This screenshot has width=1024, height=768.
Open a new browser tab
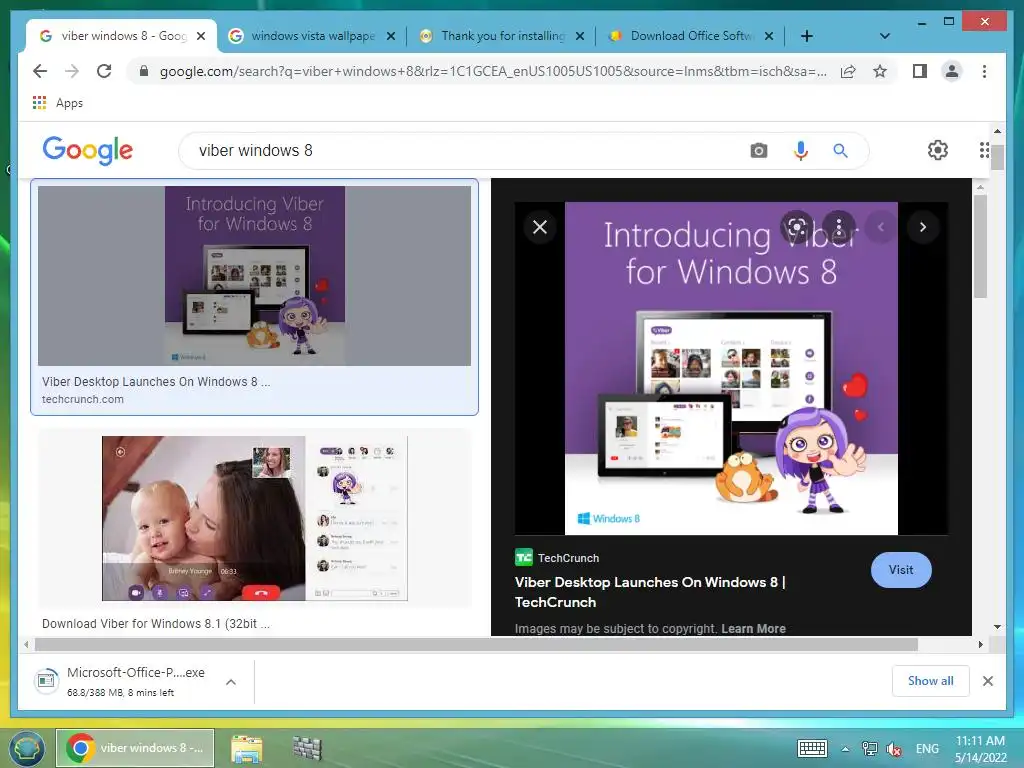pos(807,36)
